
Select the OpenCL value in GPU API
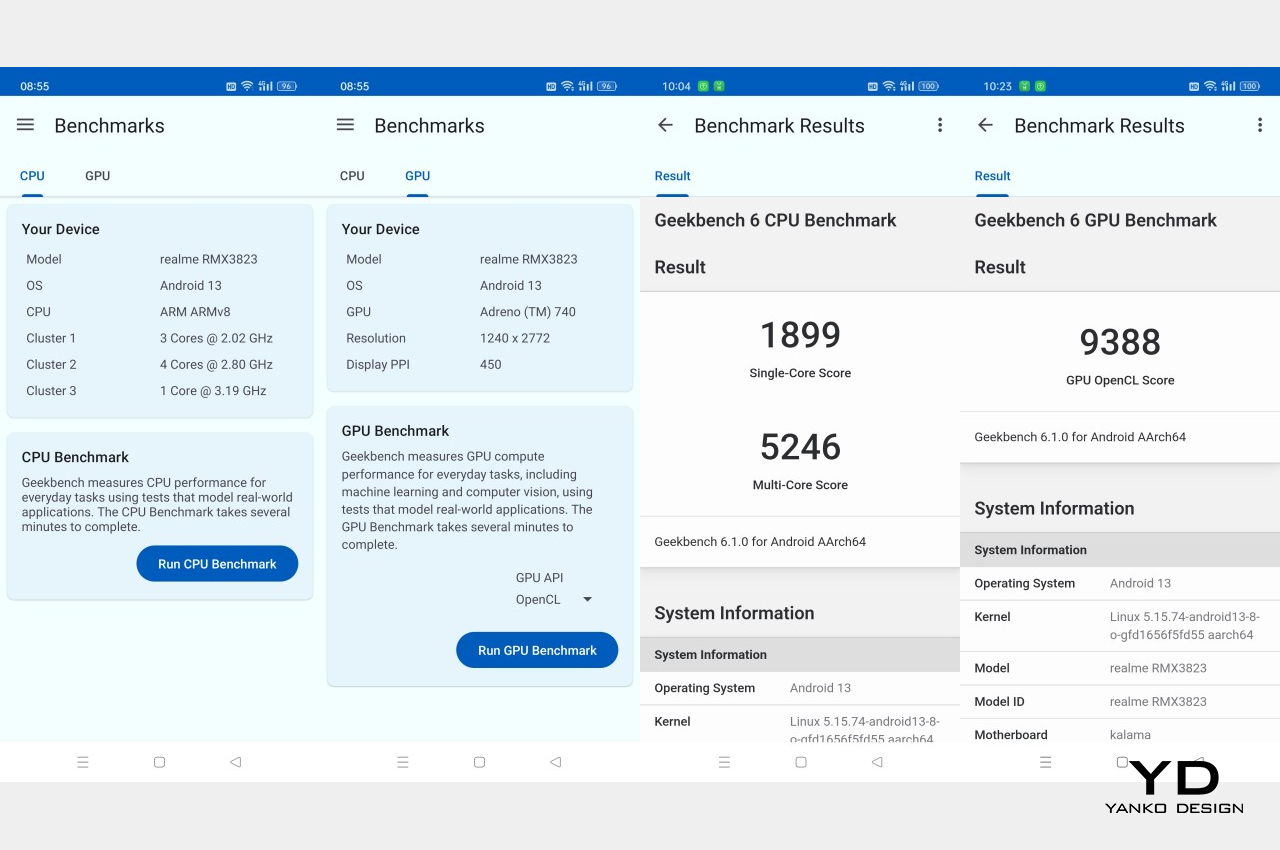coord(538,600)
